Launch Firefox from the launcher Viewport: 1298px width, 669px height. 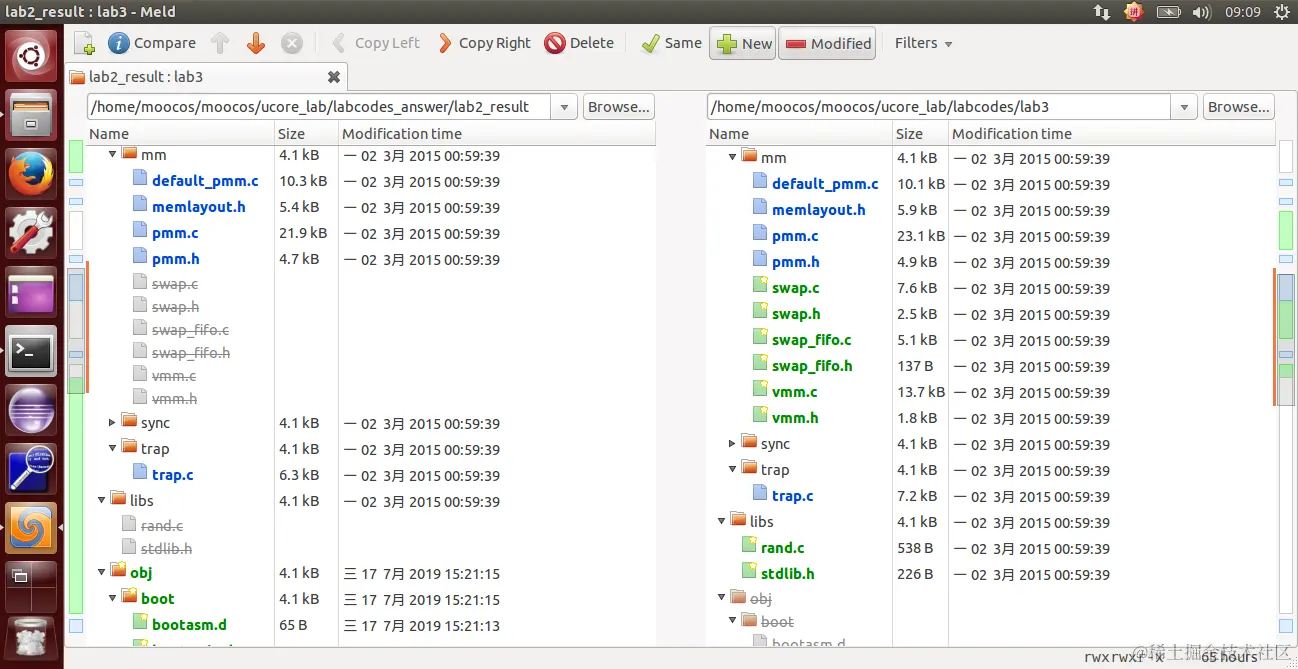pyautogui.click(x=32, y=175)
